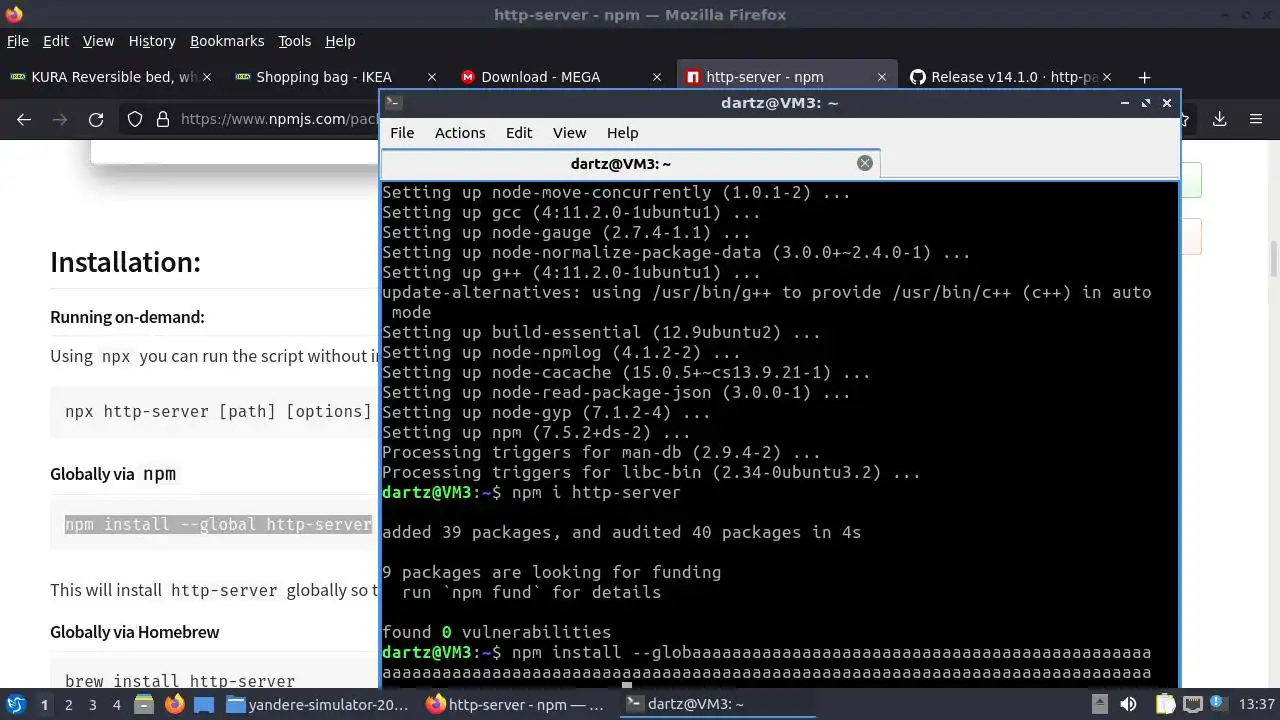This screenshot has width=1280, height=720.
Task: Open the Firefox hamburger application menu
Action: coord(1256,119)
